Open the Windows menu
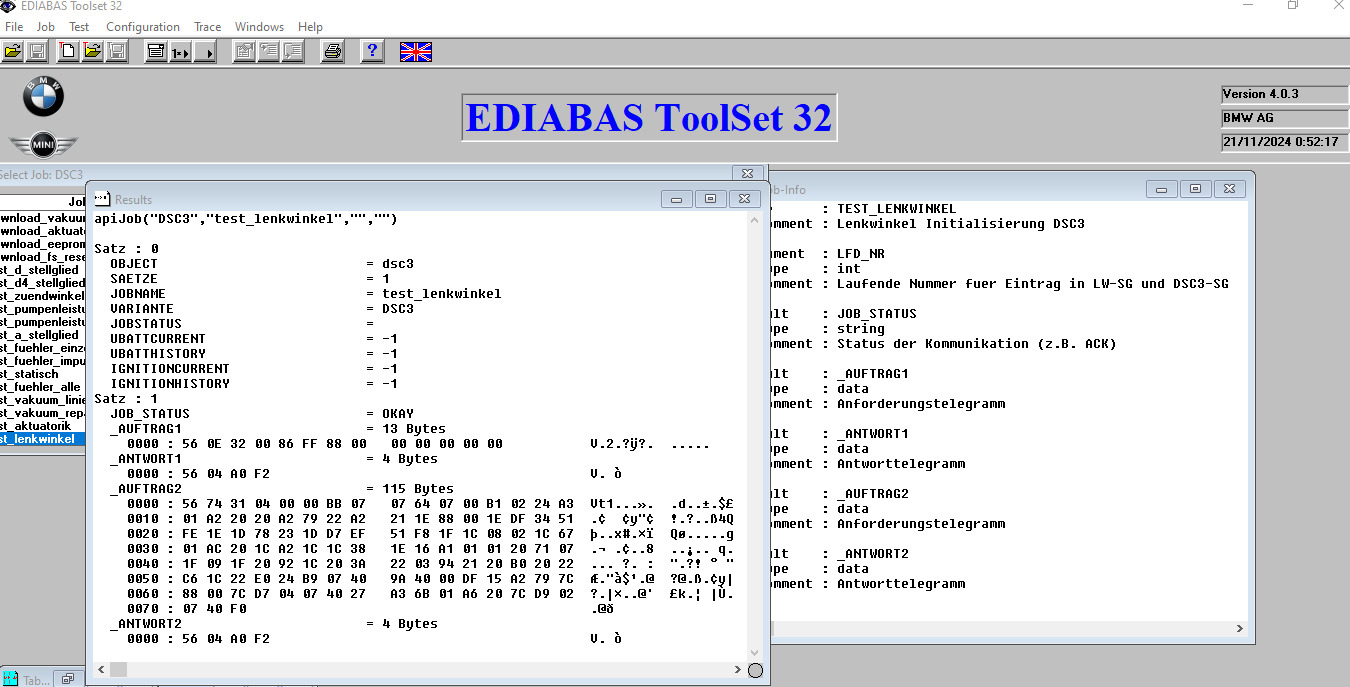 [x=260, y=27]
